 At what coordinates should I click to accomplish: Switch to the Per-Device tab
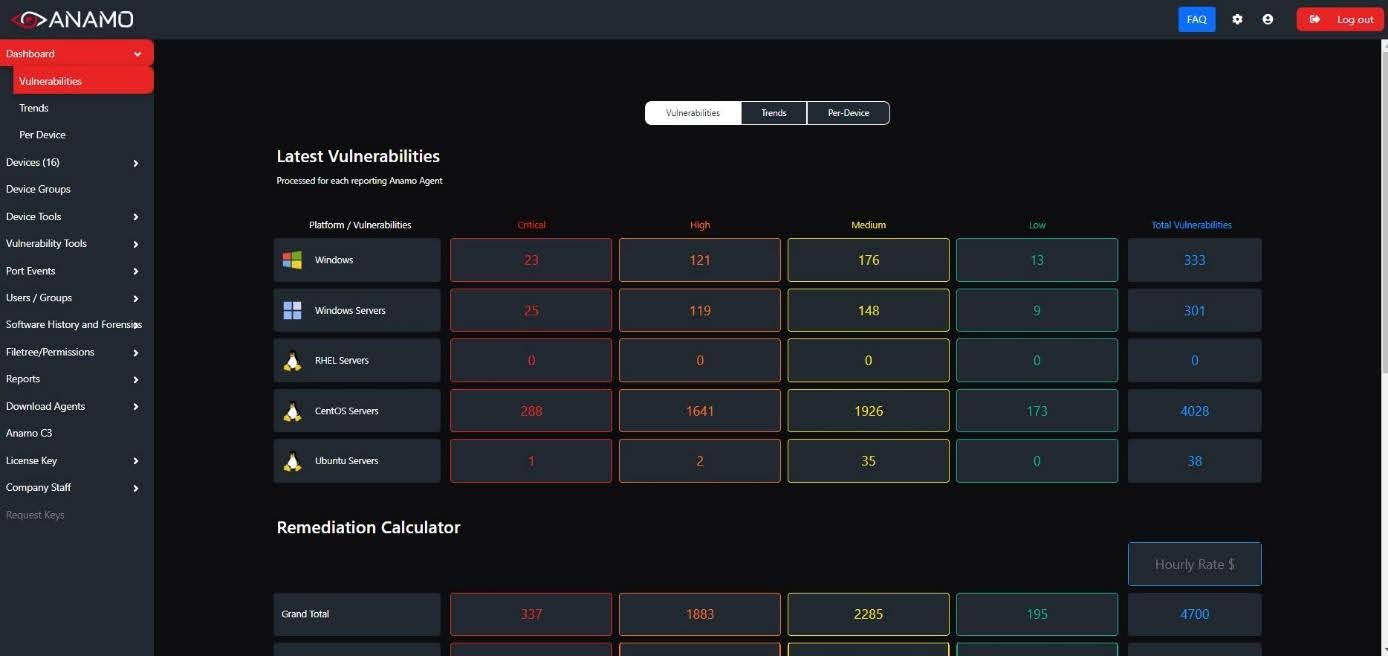pyautogui.click(x=848, y=113)
